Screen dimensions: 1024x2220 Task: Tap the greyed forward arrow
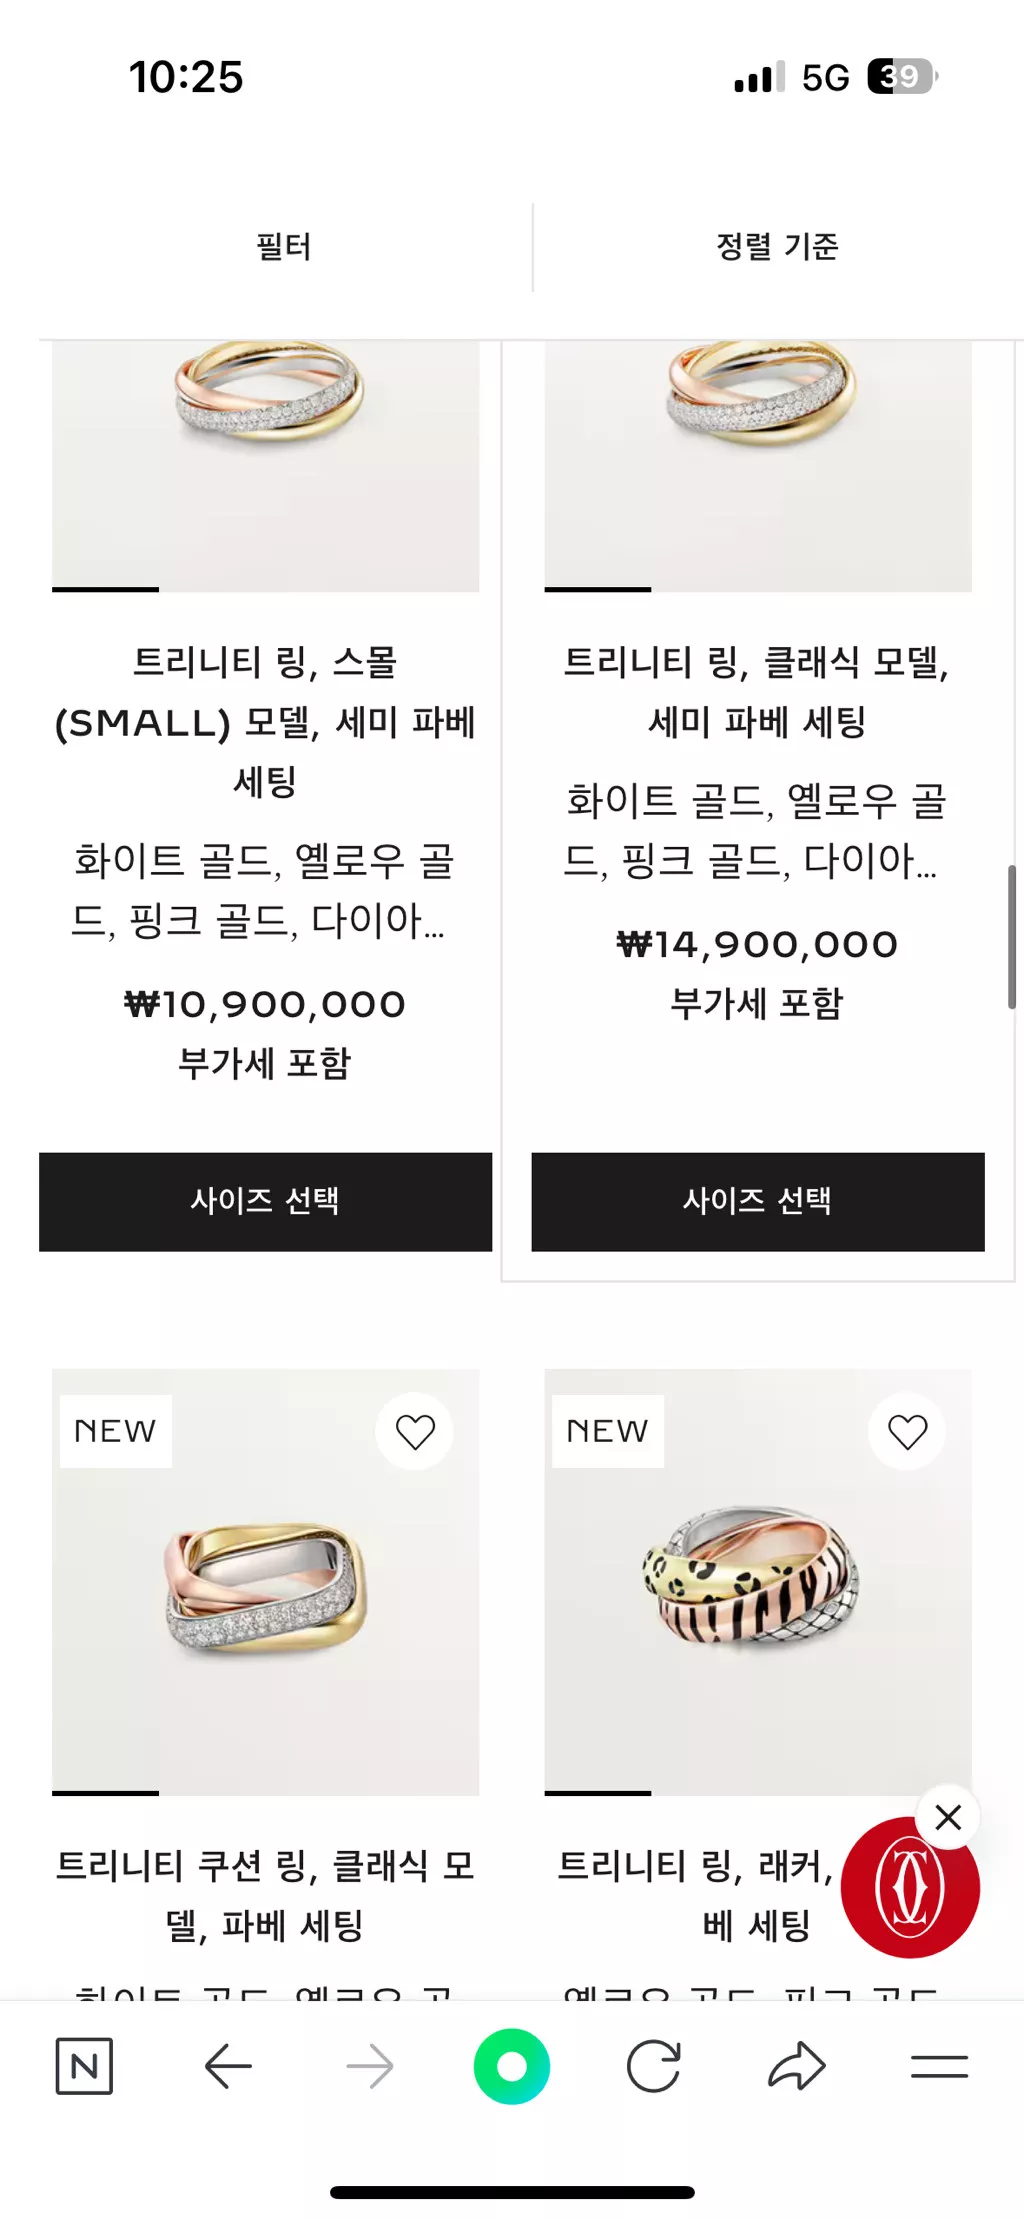tap(370, 2066)
